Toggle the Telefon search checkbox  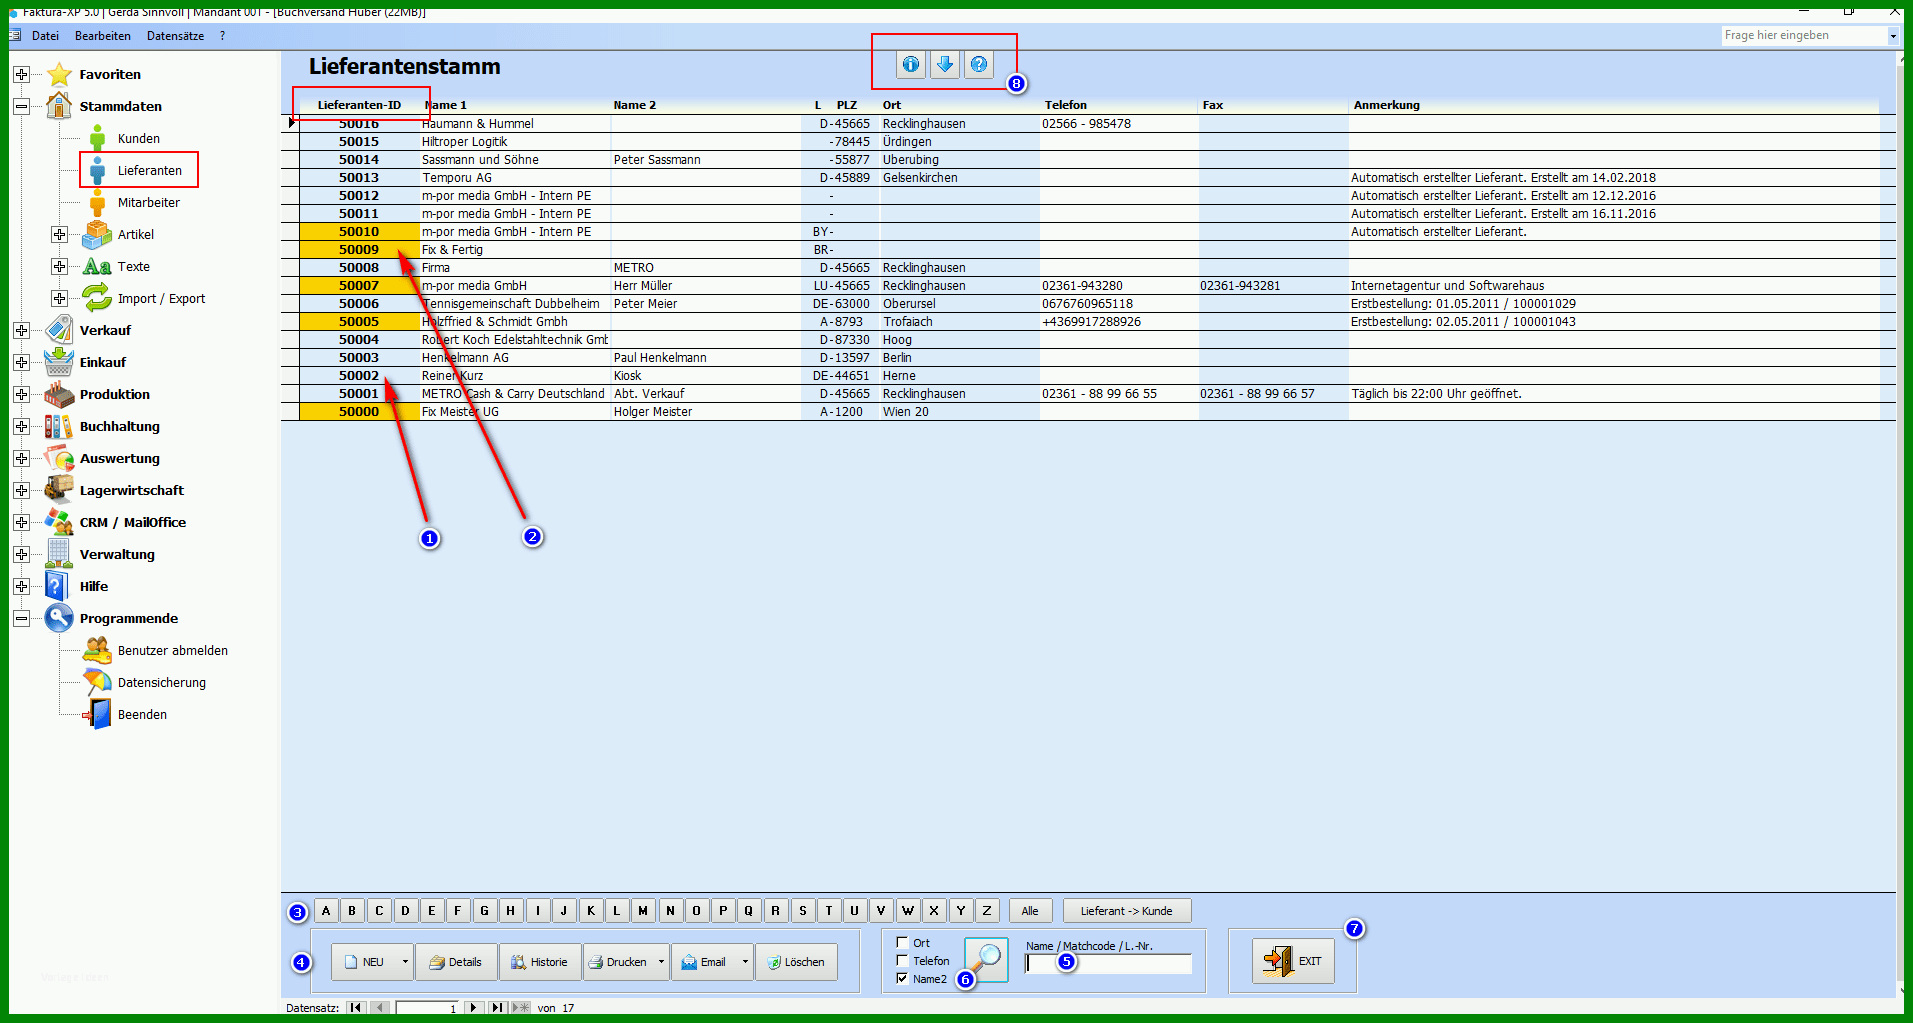(902, 960)
